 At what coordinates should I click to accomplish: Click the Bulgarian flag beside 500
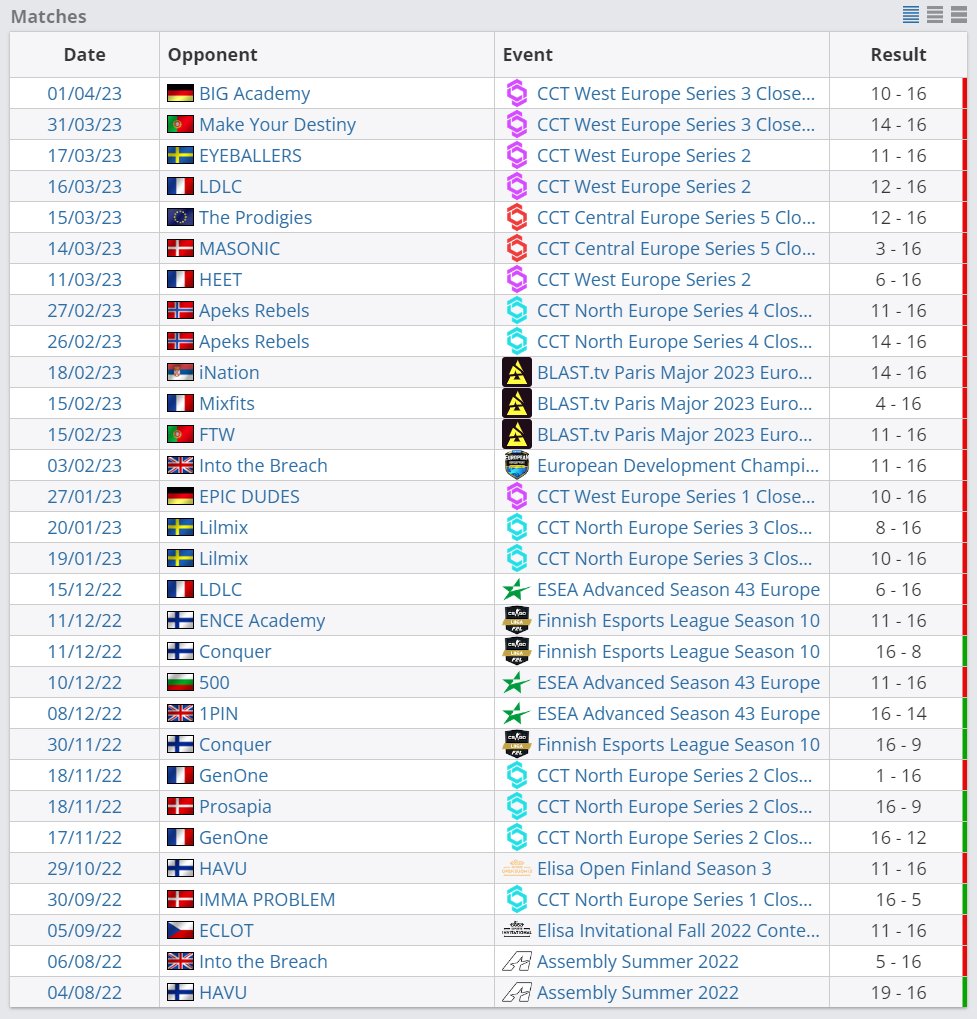180,682
